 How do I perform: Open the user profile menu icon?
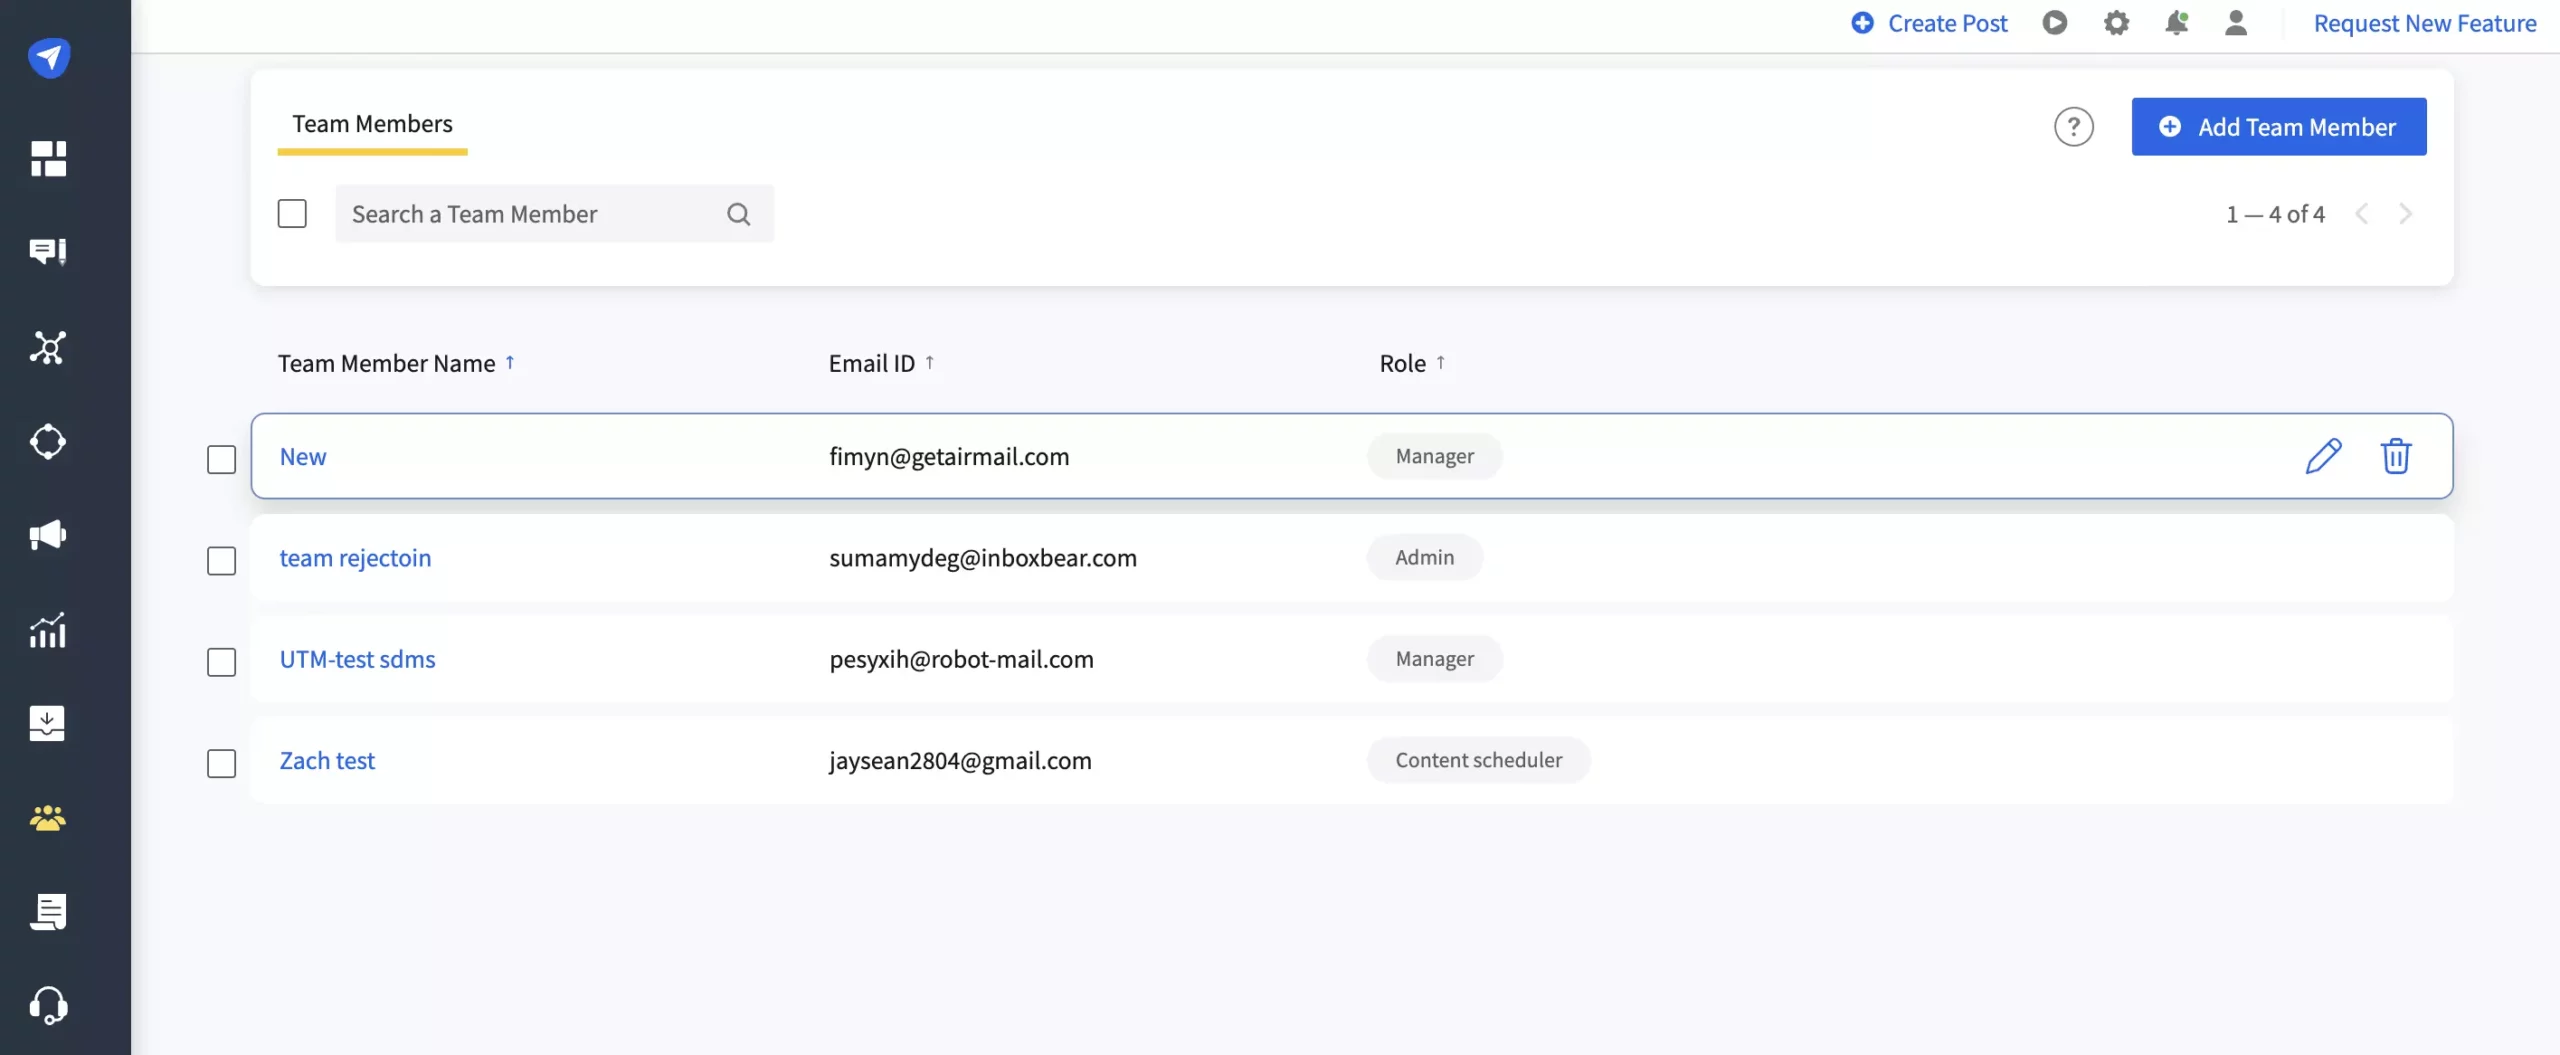[2236, 23]
